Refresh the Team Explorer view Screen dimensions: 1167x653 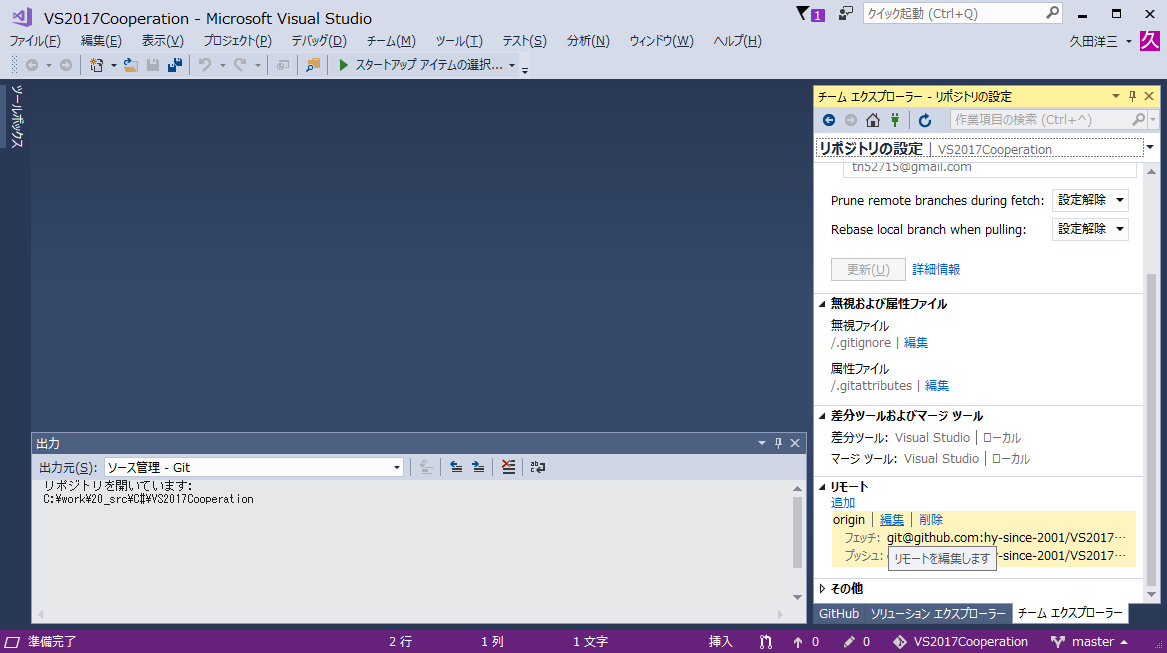(x=924, y=119)
